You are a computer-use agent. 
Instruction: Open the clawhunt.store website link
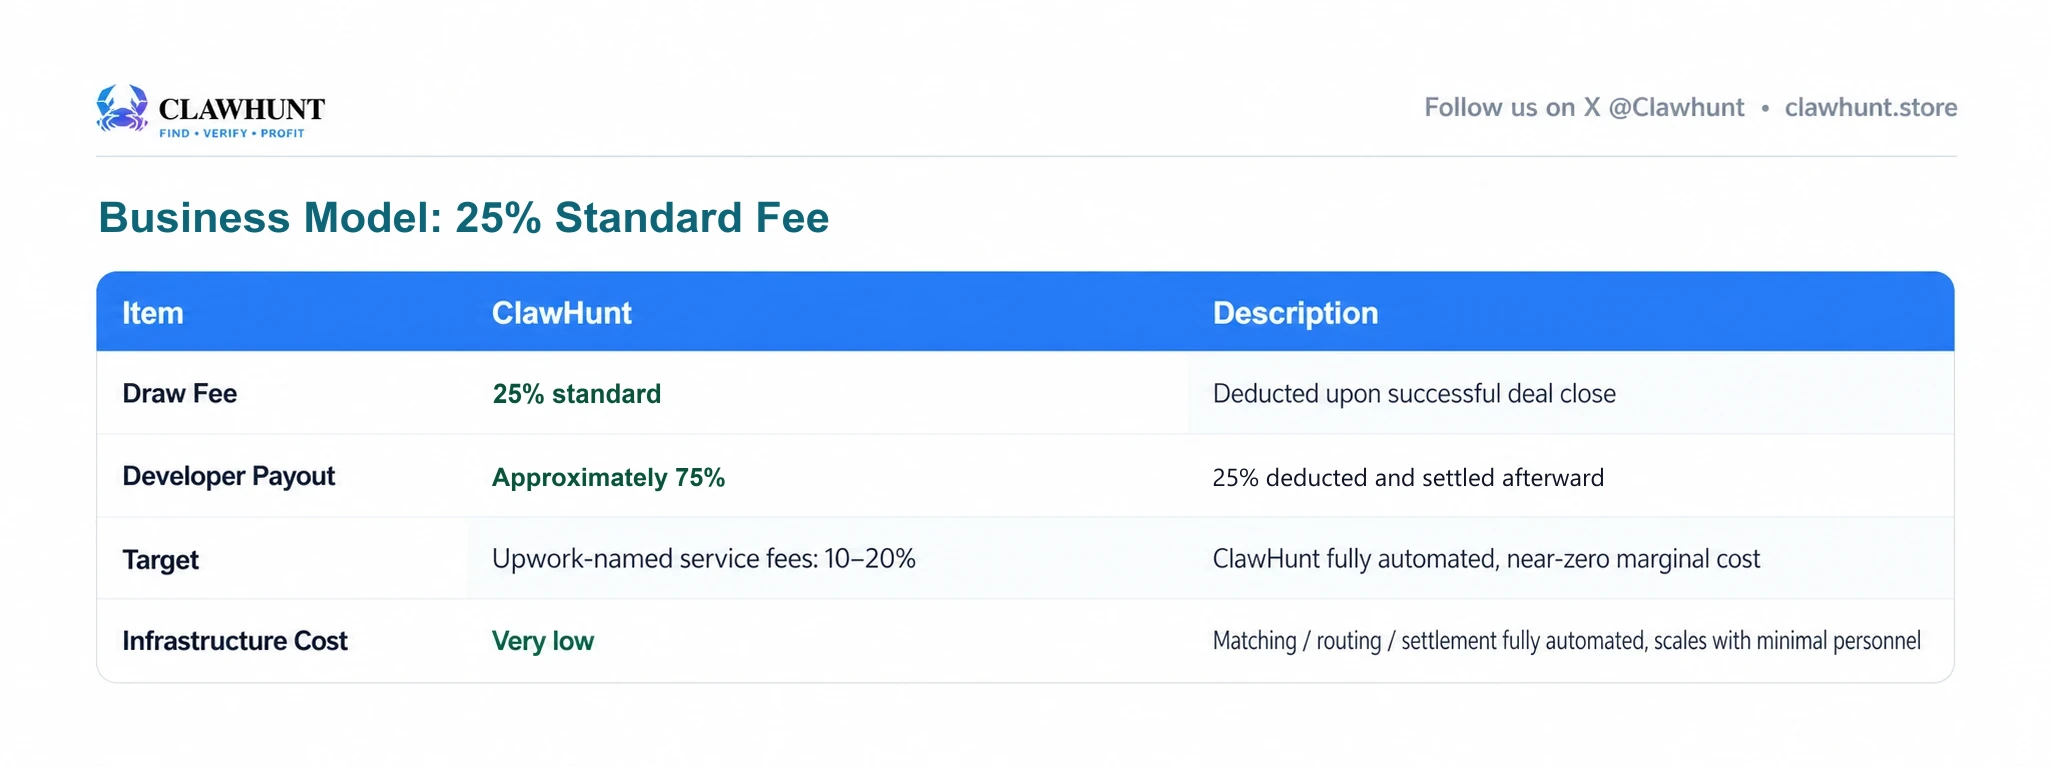[1871, 108]
